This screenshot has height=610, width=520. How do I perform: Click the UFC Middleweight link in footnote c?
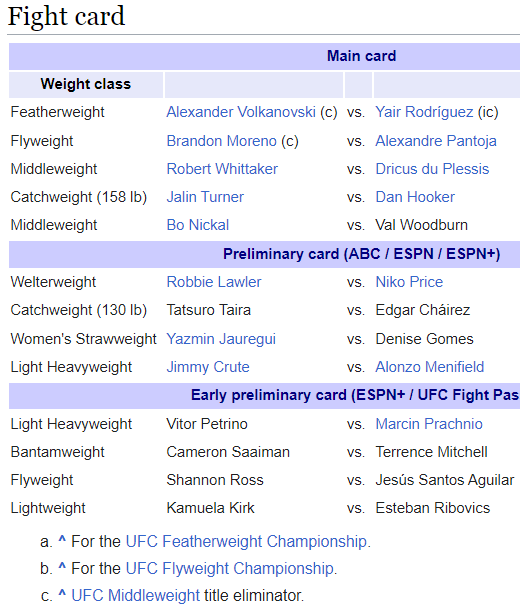pyautogui.click(x=135, y=596)
